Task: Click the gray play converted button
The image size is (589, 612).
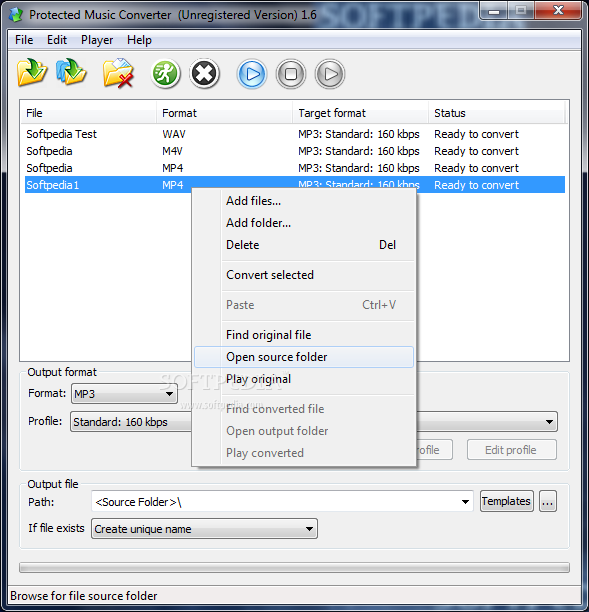Action: (x=330, y=73)
